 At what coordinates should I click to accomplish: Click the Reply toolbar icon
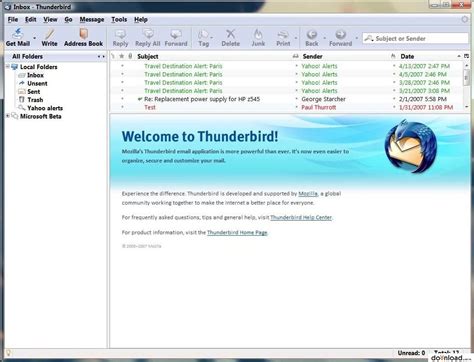[x=120, y=34]
